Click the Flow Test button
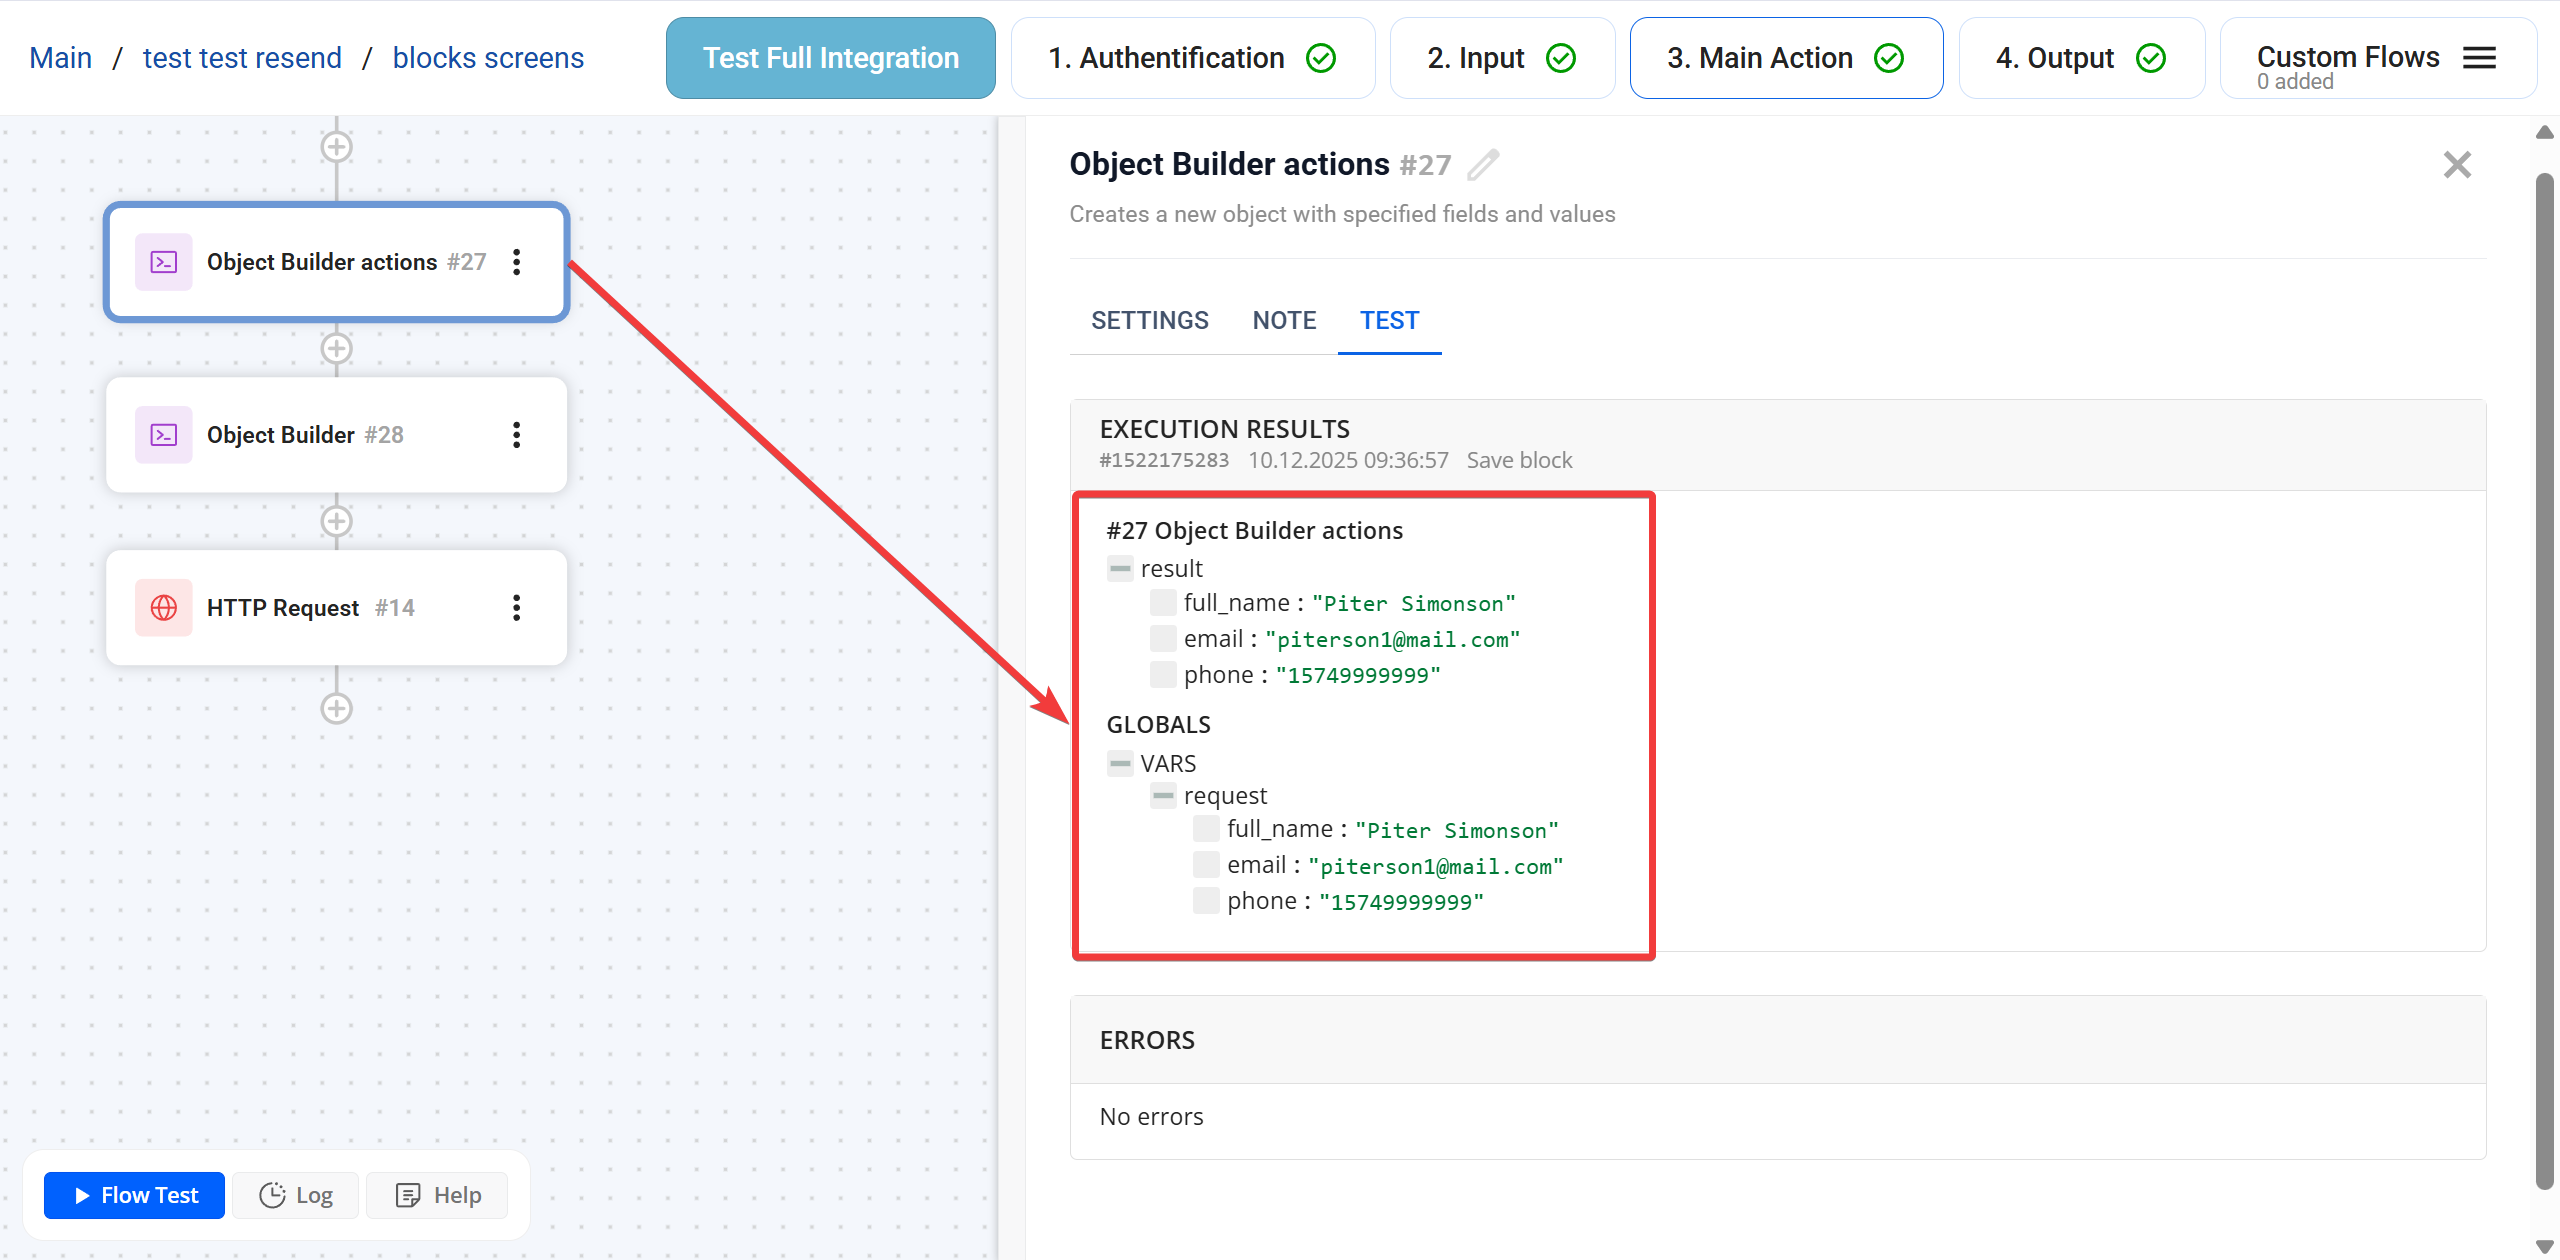 (x=135, y=1195)
